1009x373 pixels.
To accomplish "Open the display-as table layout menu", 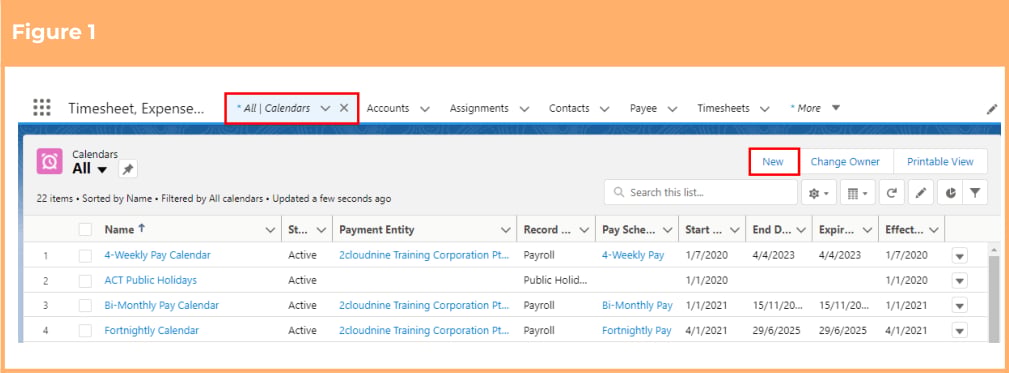I will click(857, 193).
